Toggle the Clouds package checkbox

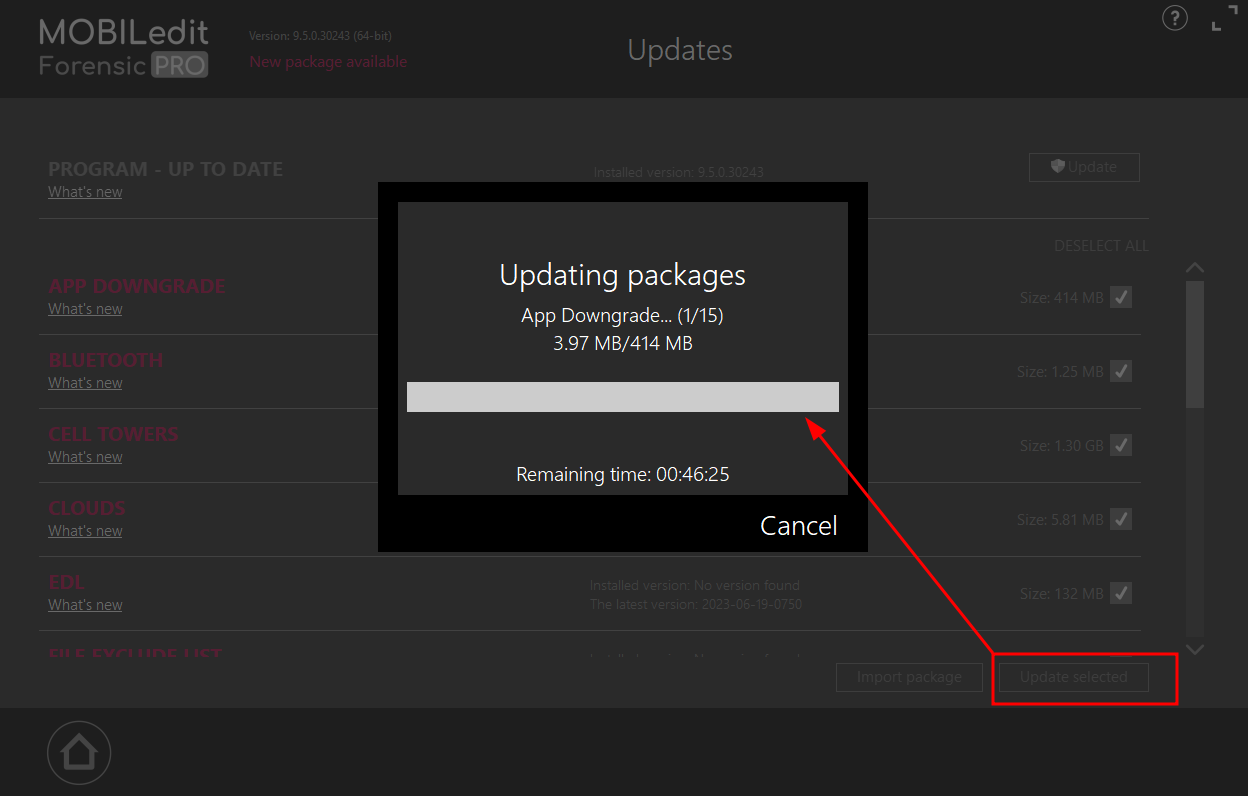tap(1121, 519)
